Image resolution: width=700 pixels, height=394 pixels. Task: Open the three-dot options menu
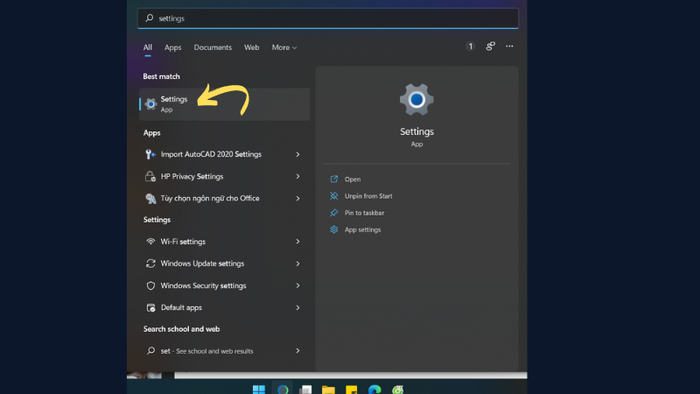(509, 46)
